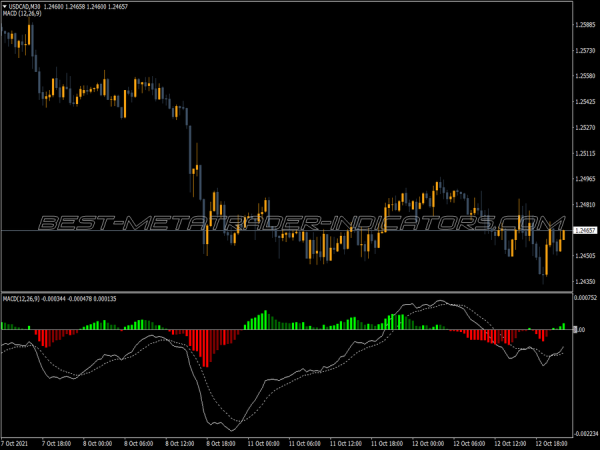
Task: Click the 1.24350 price axis label
Action: click(585, 282)
